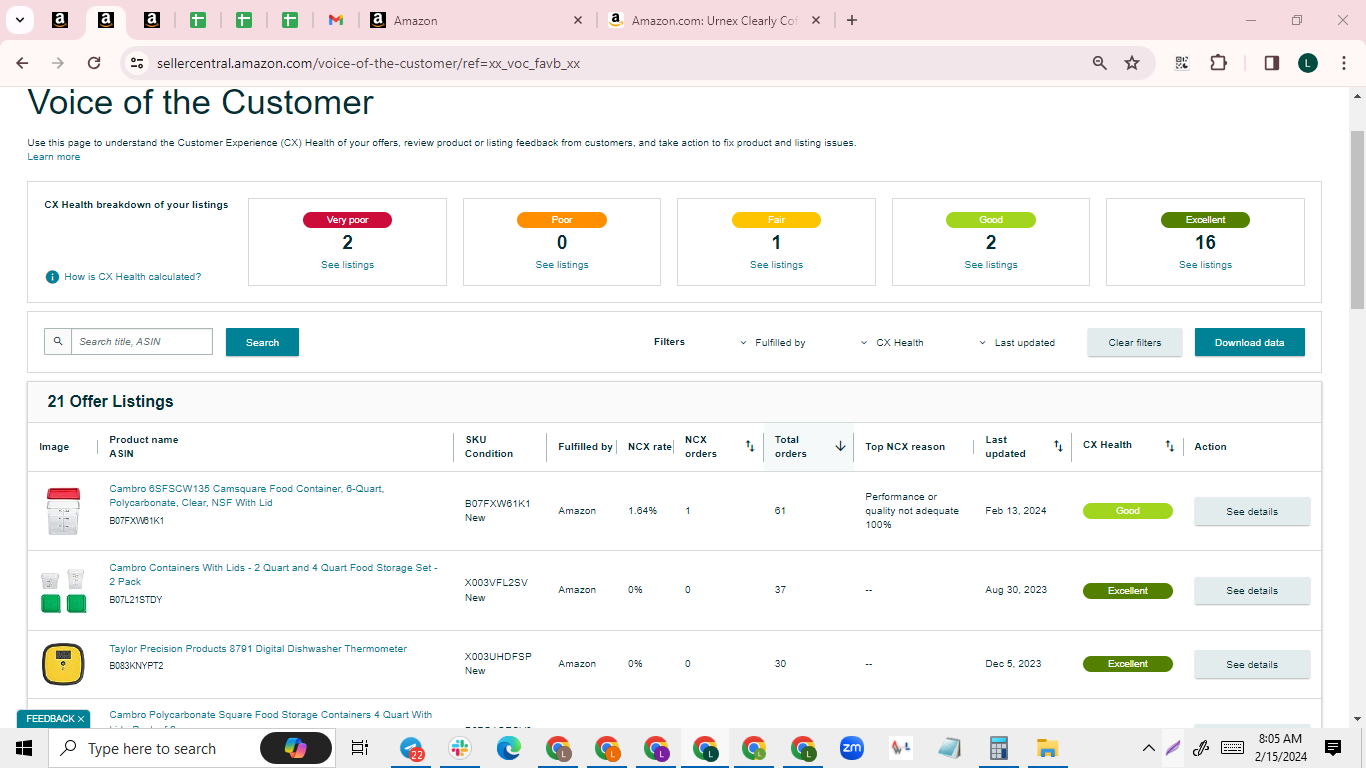Click the browser address bar URL
1366x768 pixels.
coord(368,63)
